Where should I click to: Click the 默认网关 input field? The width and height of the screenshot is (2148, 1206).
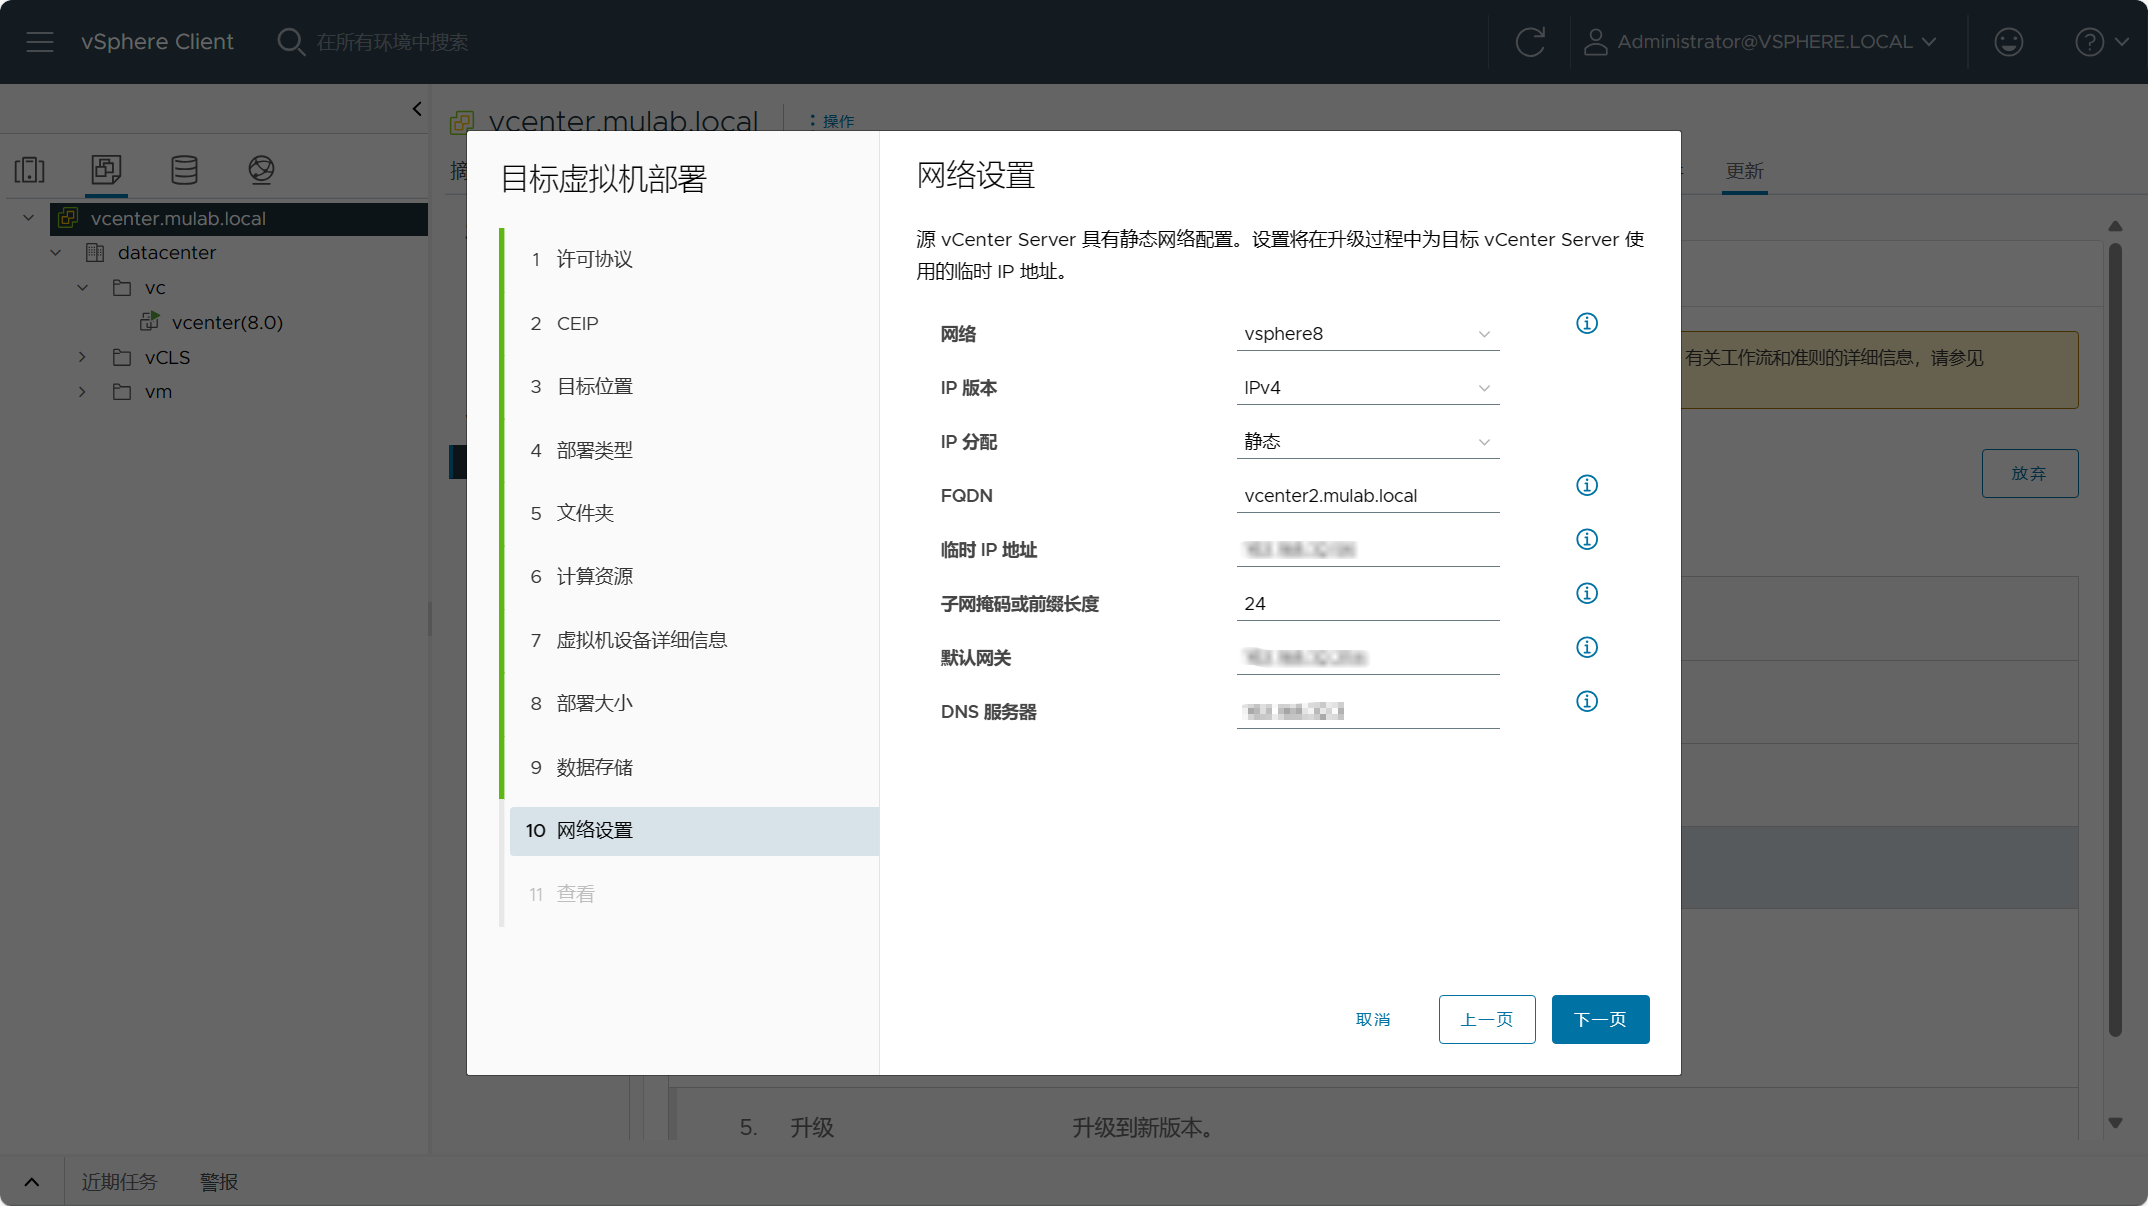tap(1367, 658)
